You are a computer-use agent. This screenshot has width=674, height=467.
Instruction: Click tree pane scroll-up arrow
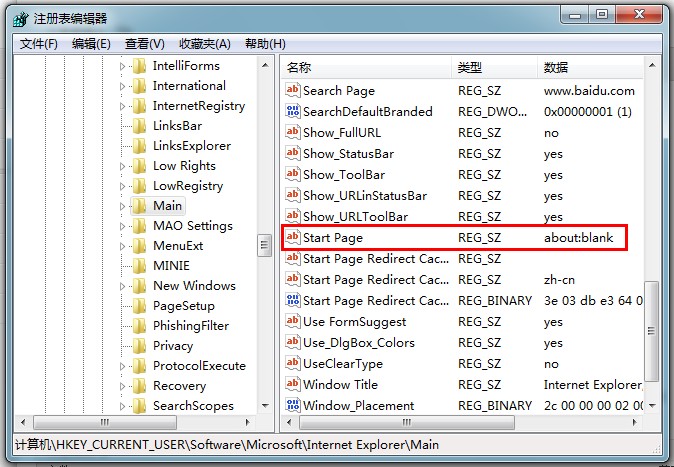(265, 65)
